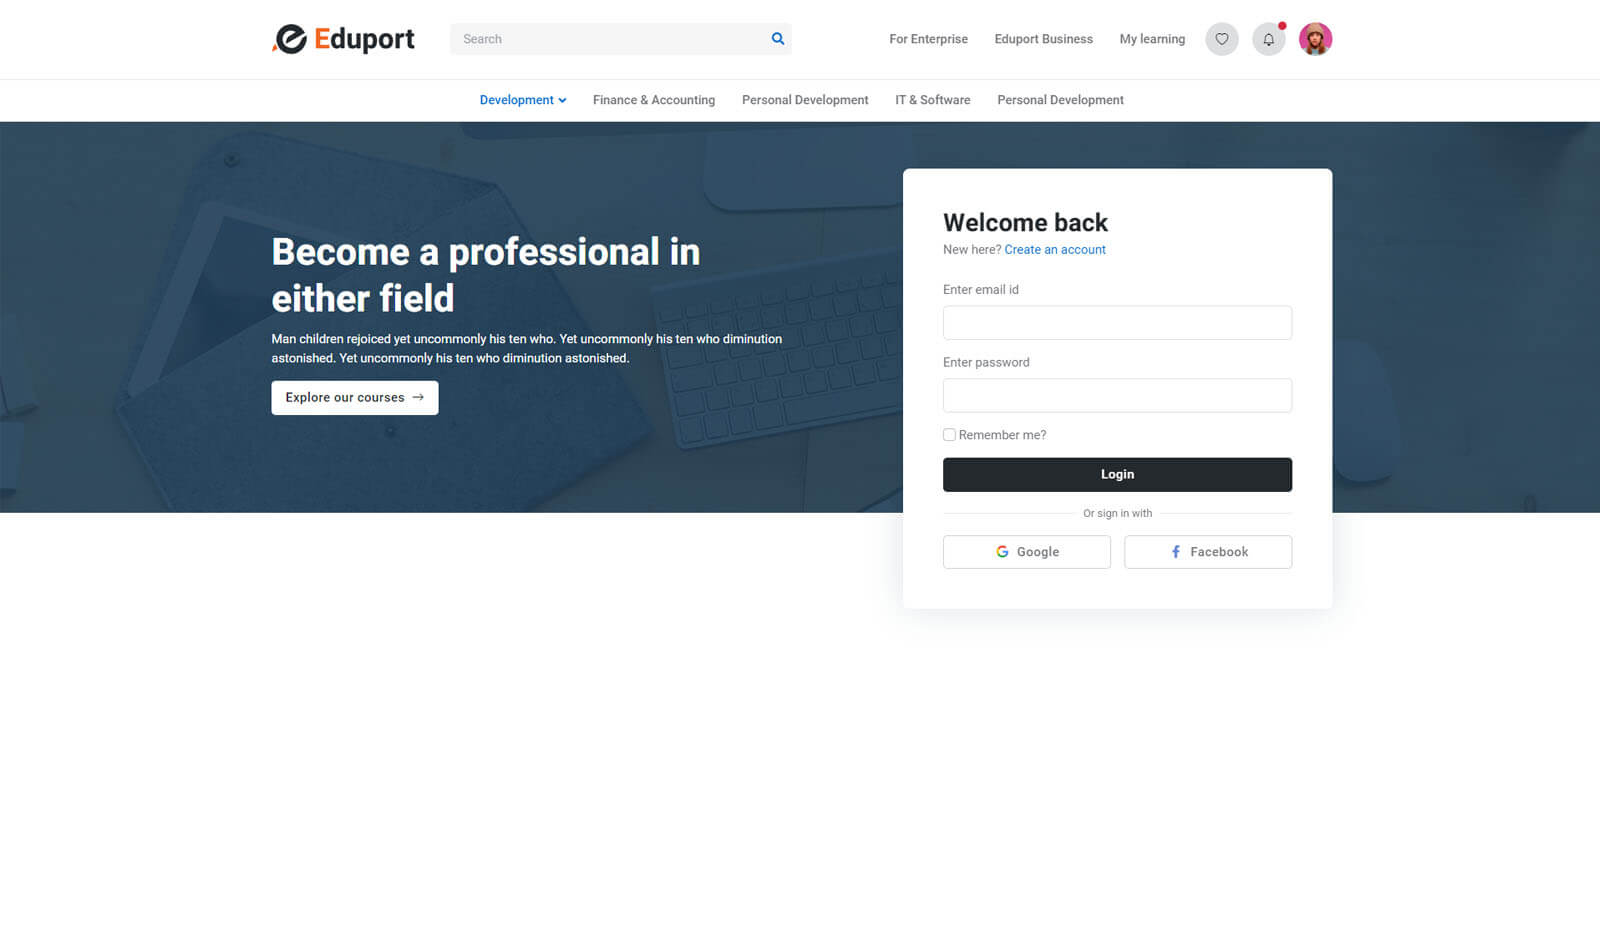Open the For Enterprise link

pyautogui.click(x=928, y=39)
